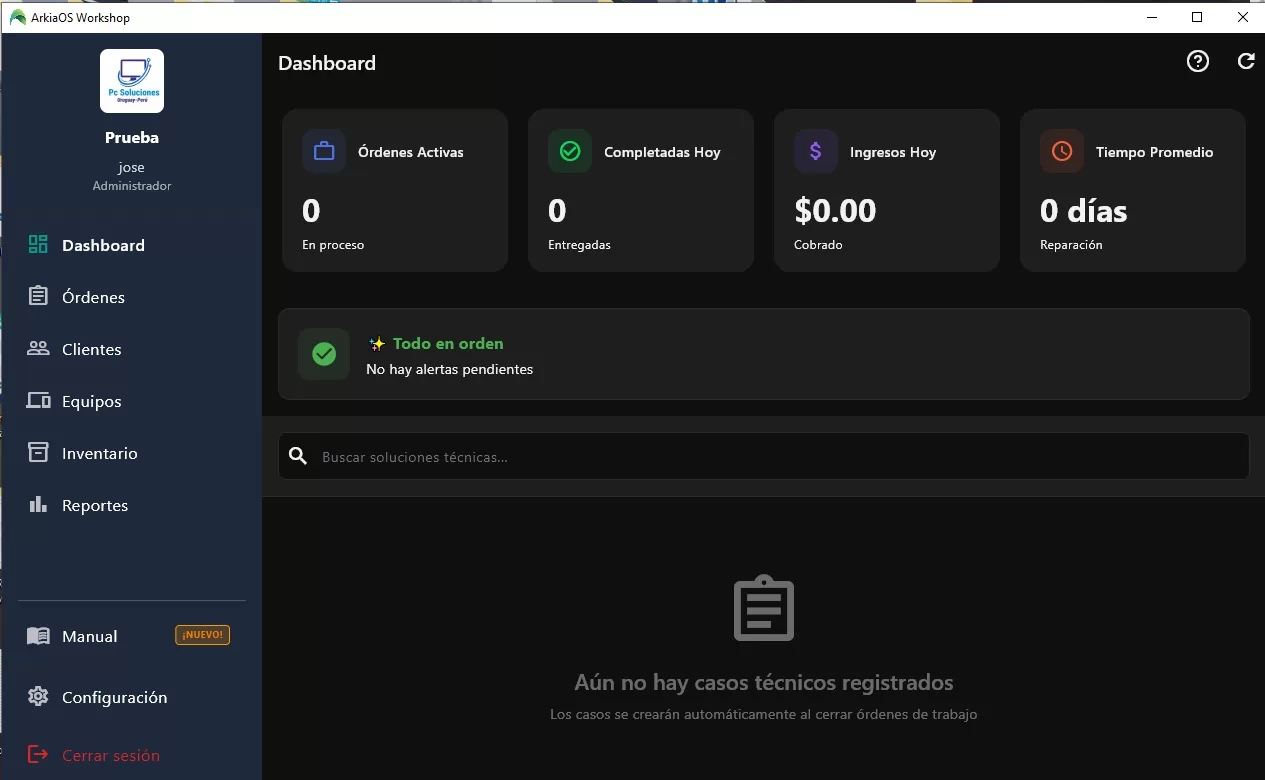Click the Todo en orden heading
1265x780 pixels.
[x=448, y=343]
